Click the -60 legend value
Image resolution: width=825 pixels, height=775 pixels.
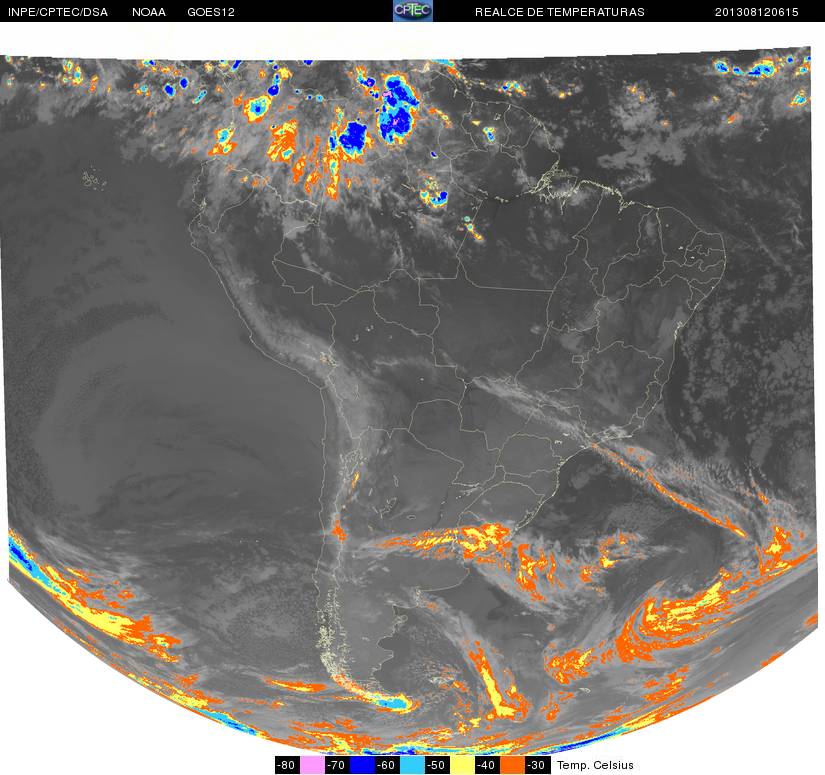[387, 765]
